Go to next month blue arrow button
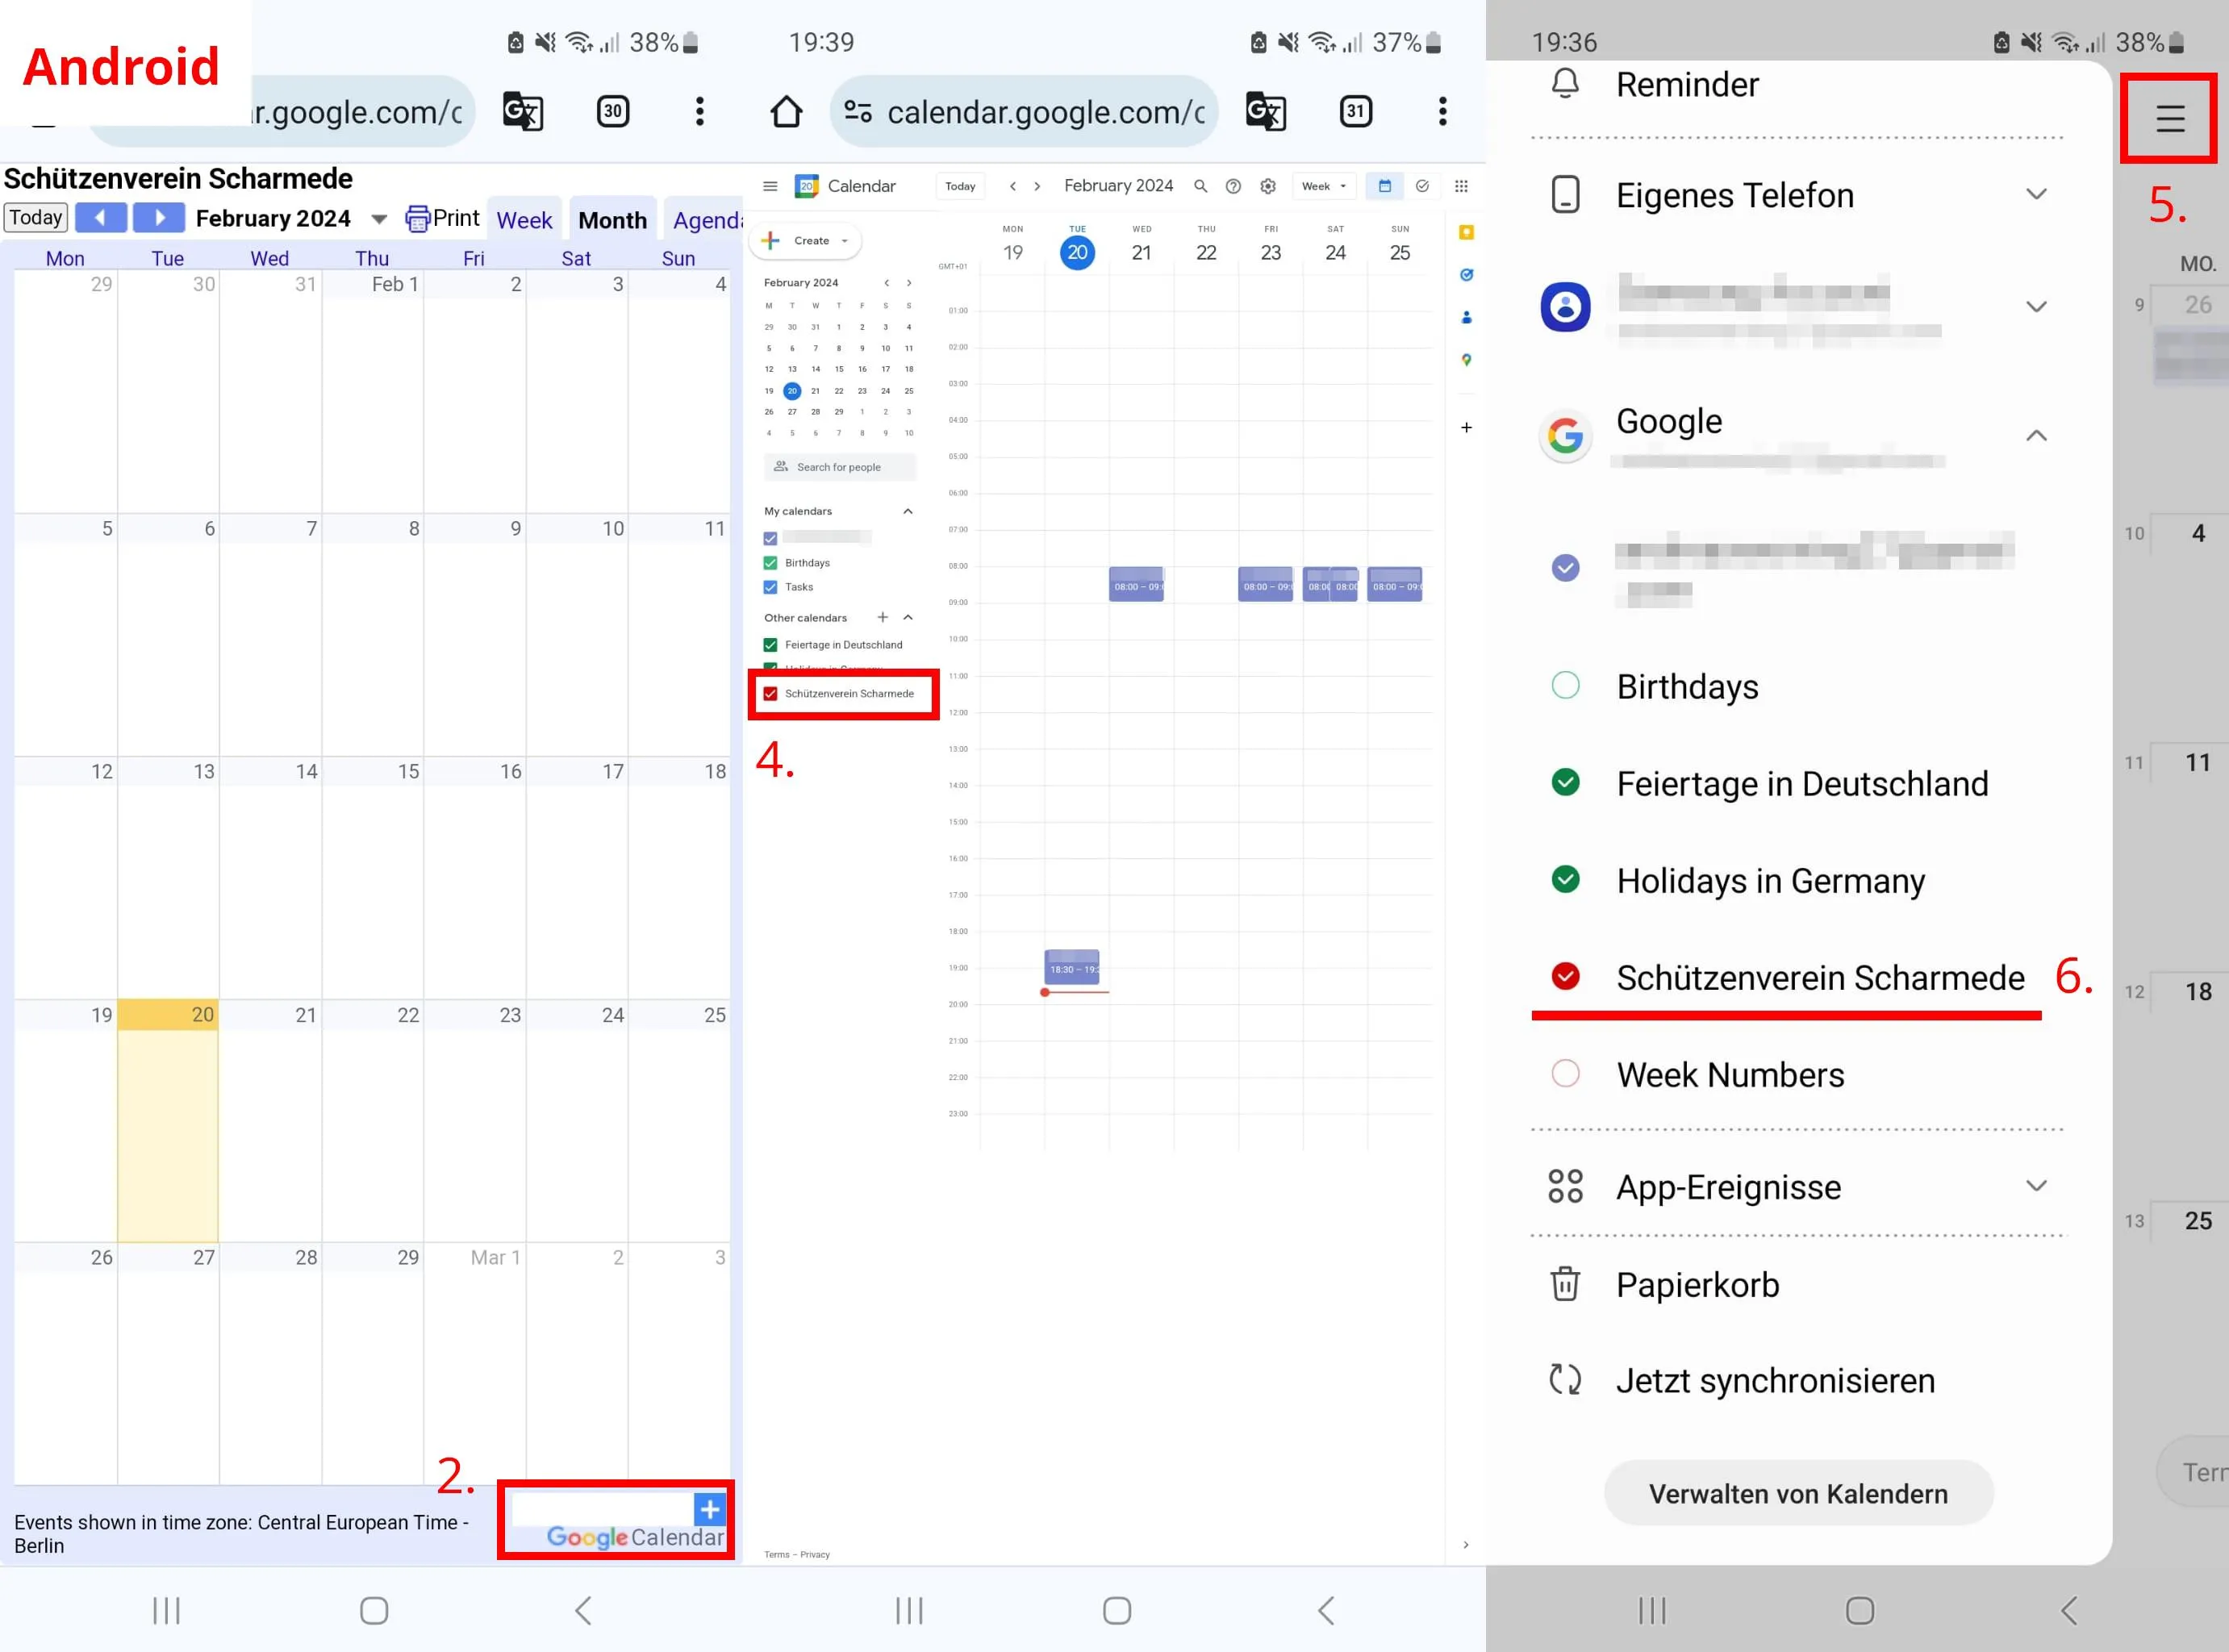Viewport: 2229px width, 1652px height. tap(158, 217)
